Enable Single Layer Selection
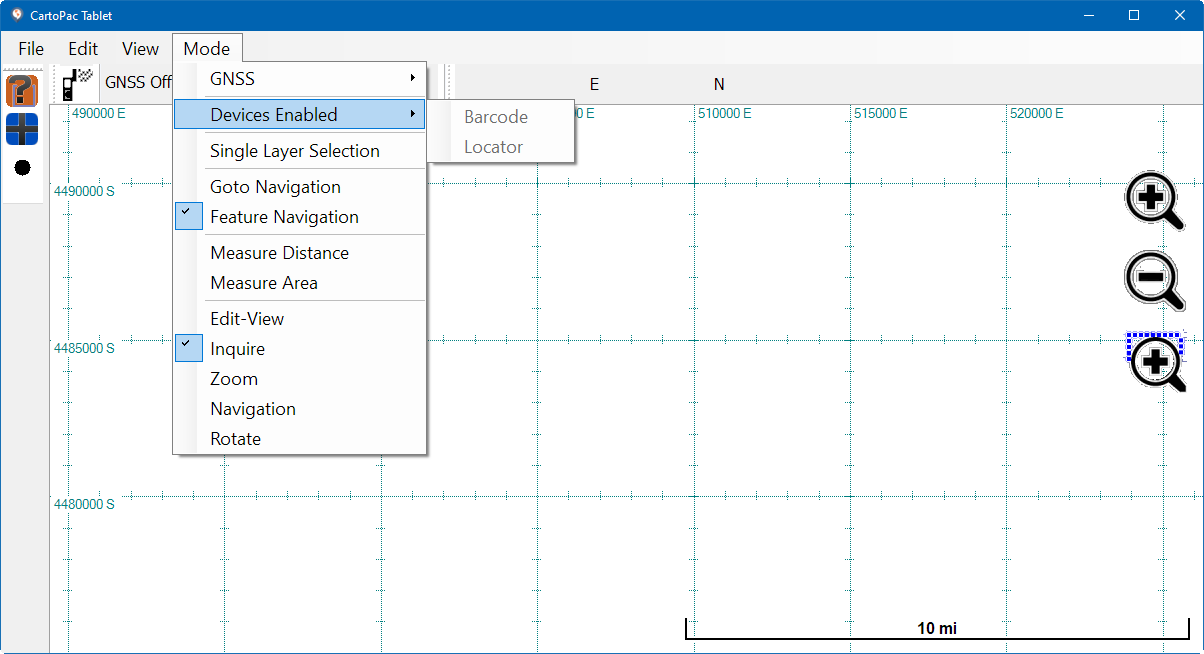The height and width of the screenshot is (654, 1204). click(x=294, y=151)
